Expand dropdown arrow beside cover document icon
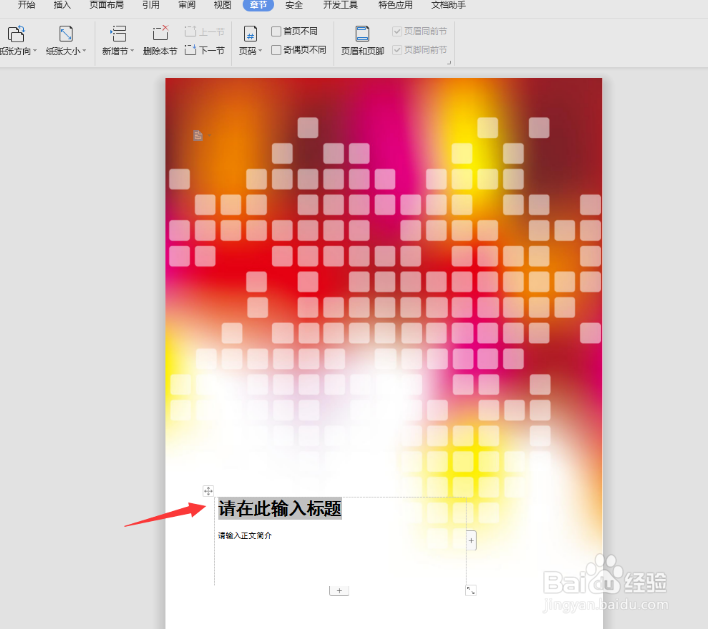This screenshot has height=629, width=708. 209,135
